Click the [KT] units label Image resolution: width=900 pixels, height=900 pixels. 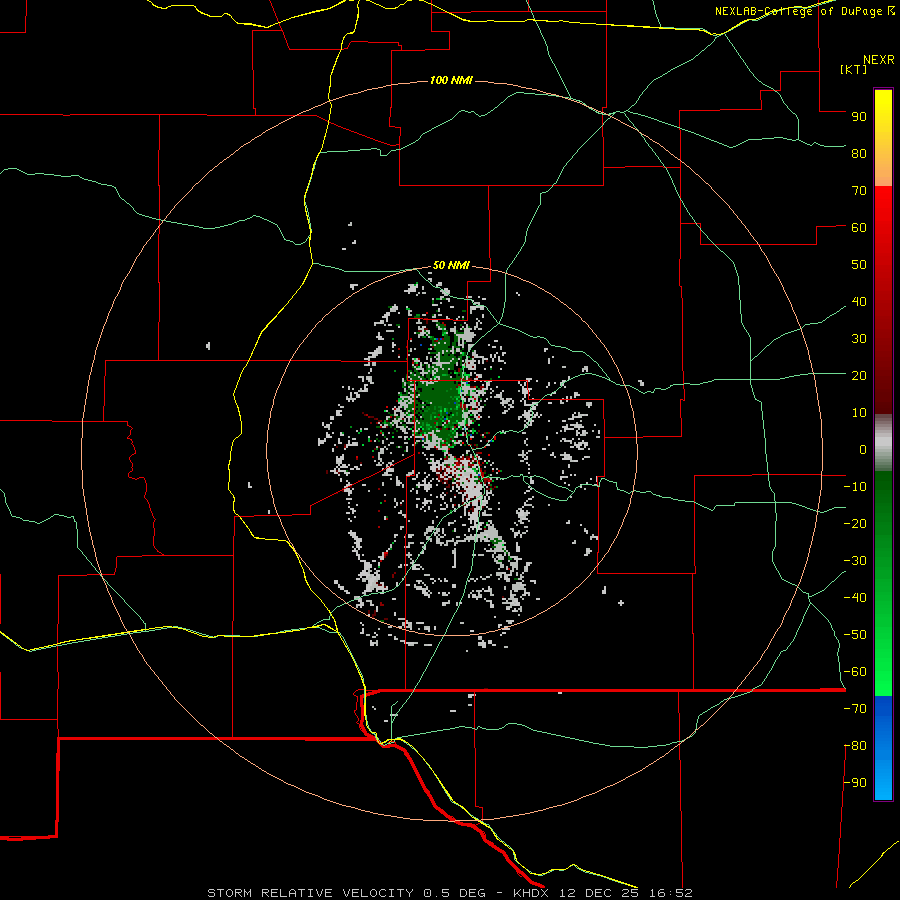coord(854,69)
